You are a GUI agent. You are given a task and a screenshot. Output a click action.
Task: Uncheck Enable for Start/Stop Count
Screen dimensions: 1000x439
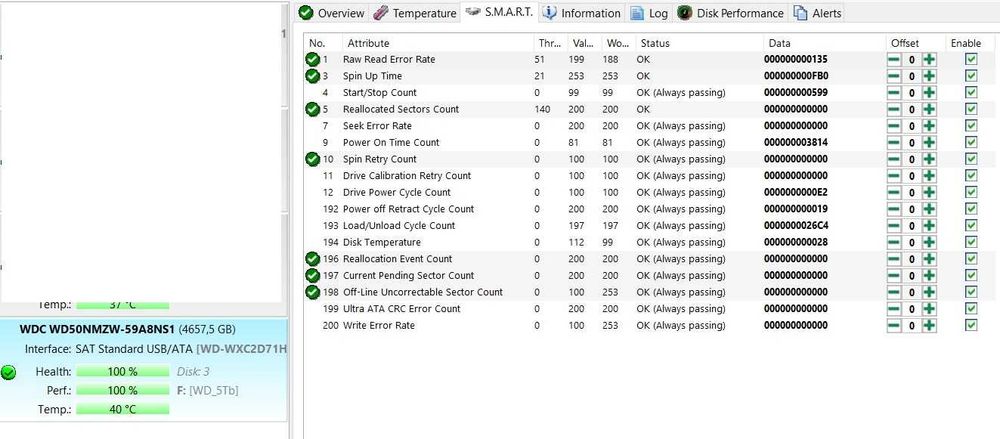pos(971,93)
